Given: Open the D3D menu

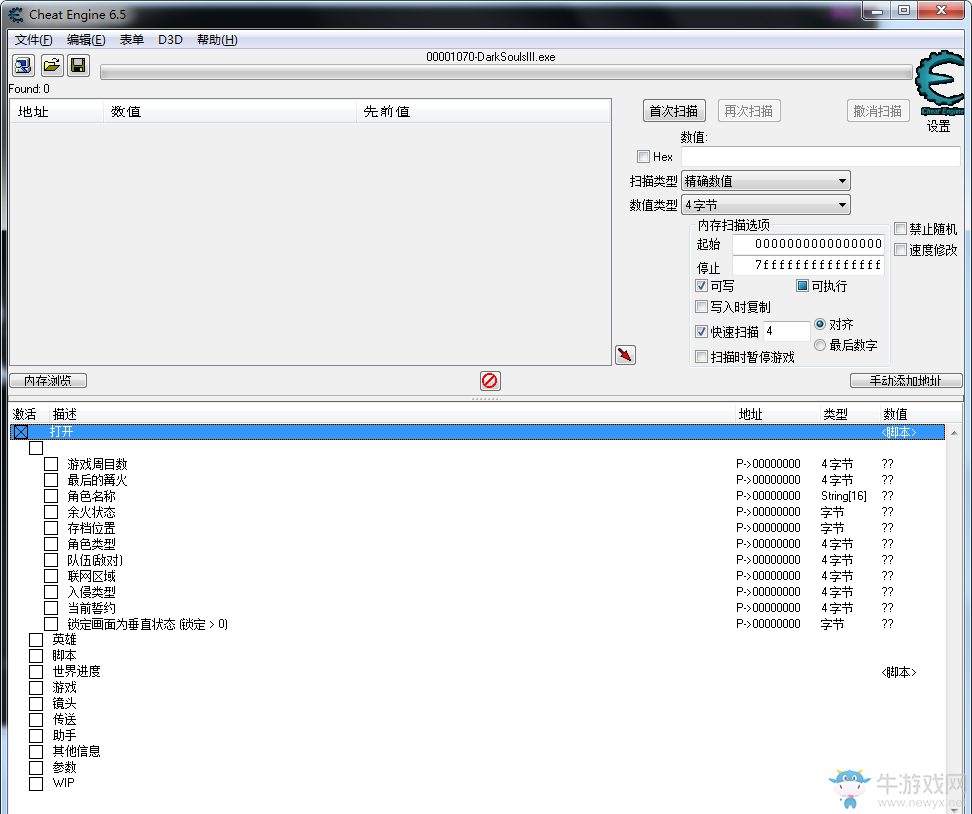Looking at the screenshot, I should click(x=170, y=40).
